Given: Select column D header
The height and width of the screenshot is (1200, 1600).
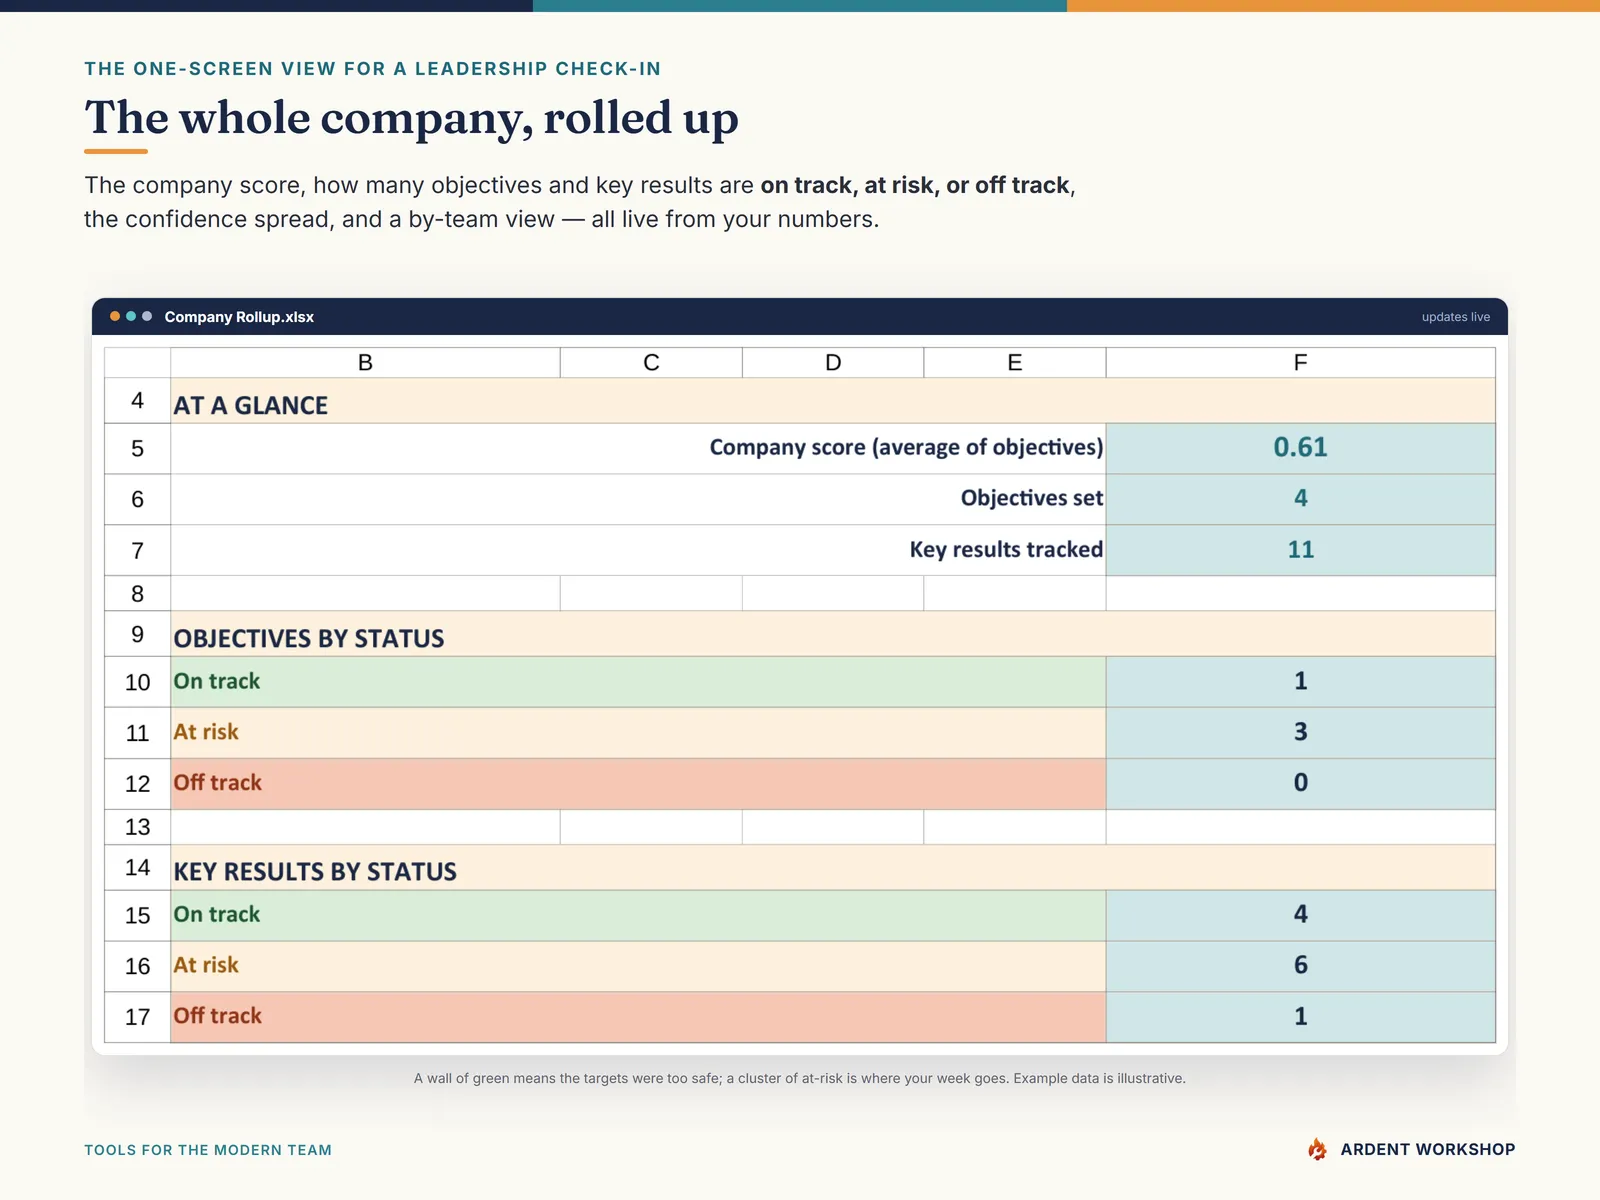Looking at the screenshot, I should pos(833,362).
